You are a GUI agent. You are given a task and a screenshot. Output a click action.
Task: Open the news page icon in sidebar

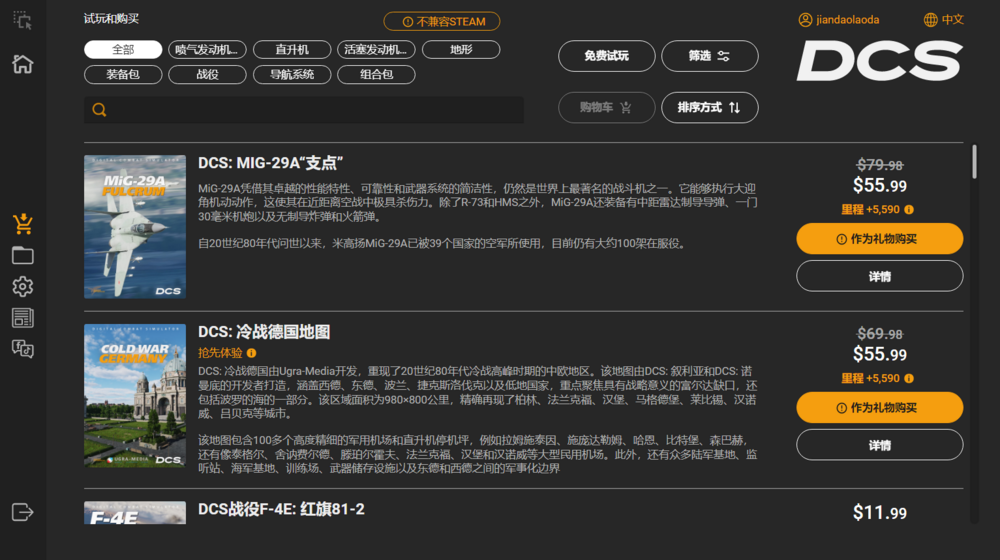[x=22, y=318]
